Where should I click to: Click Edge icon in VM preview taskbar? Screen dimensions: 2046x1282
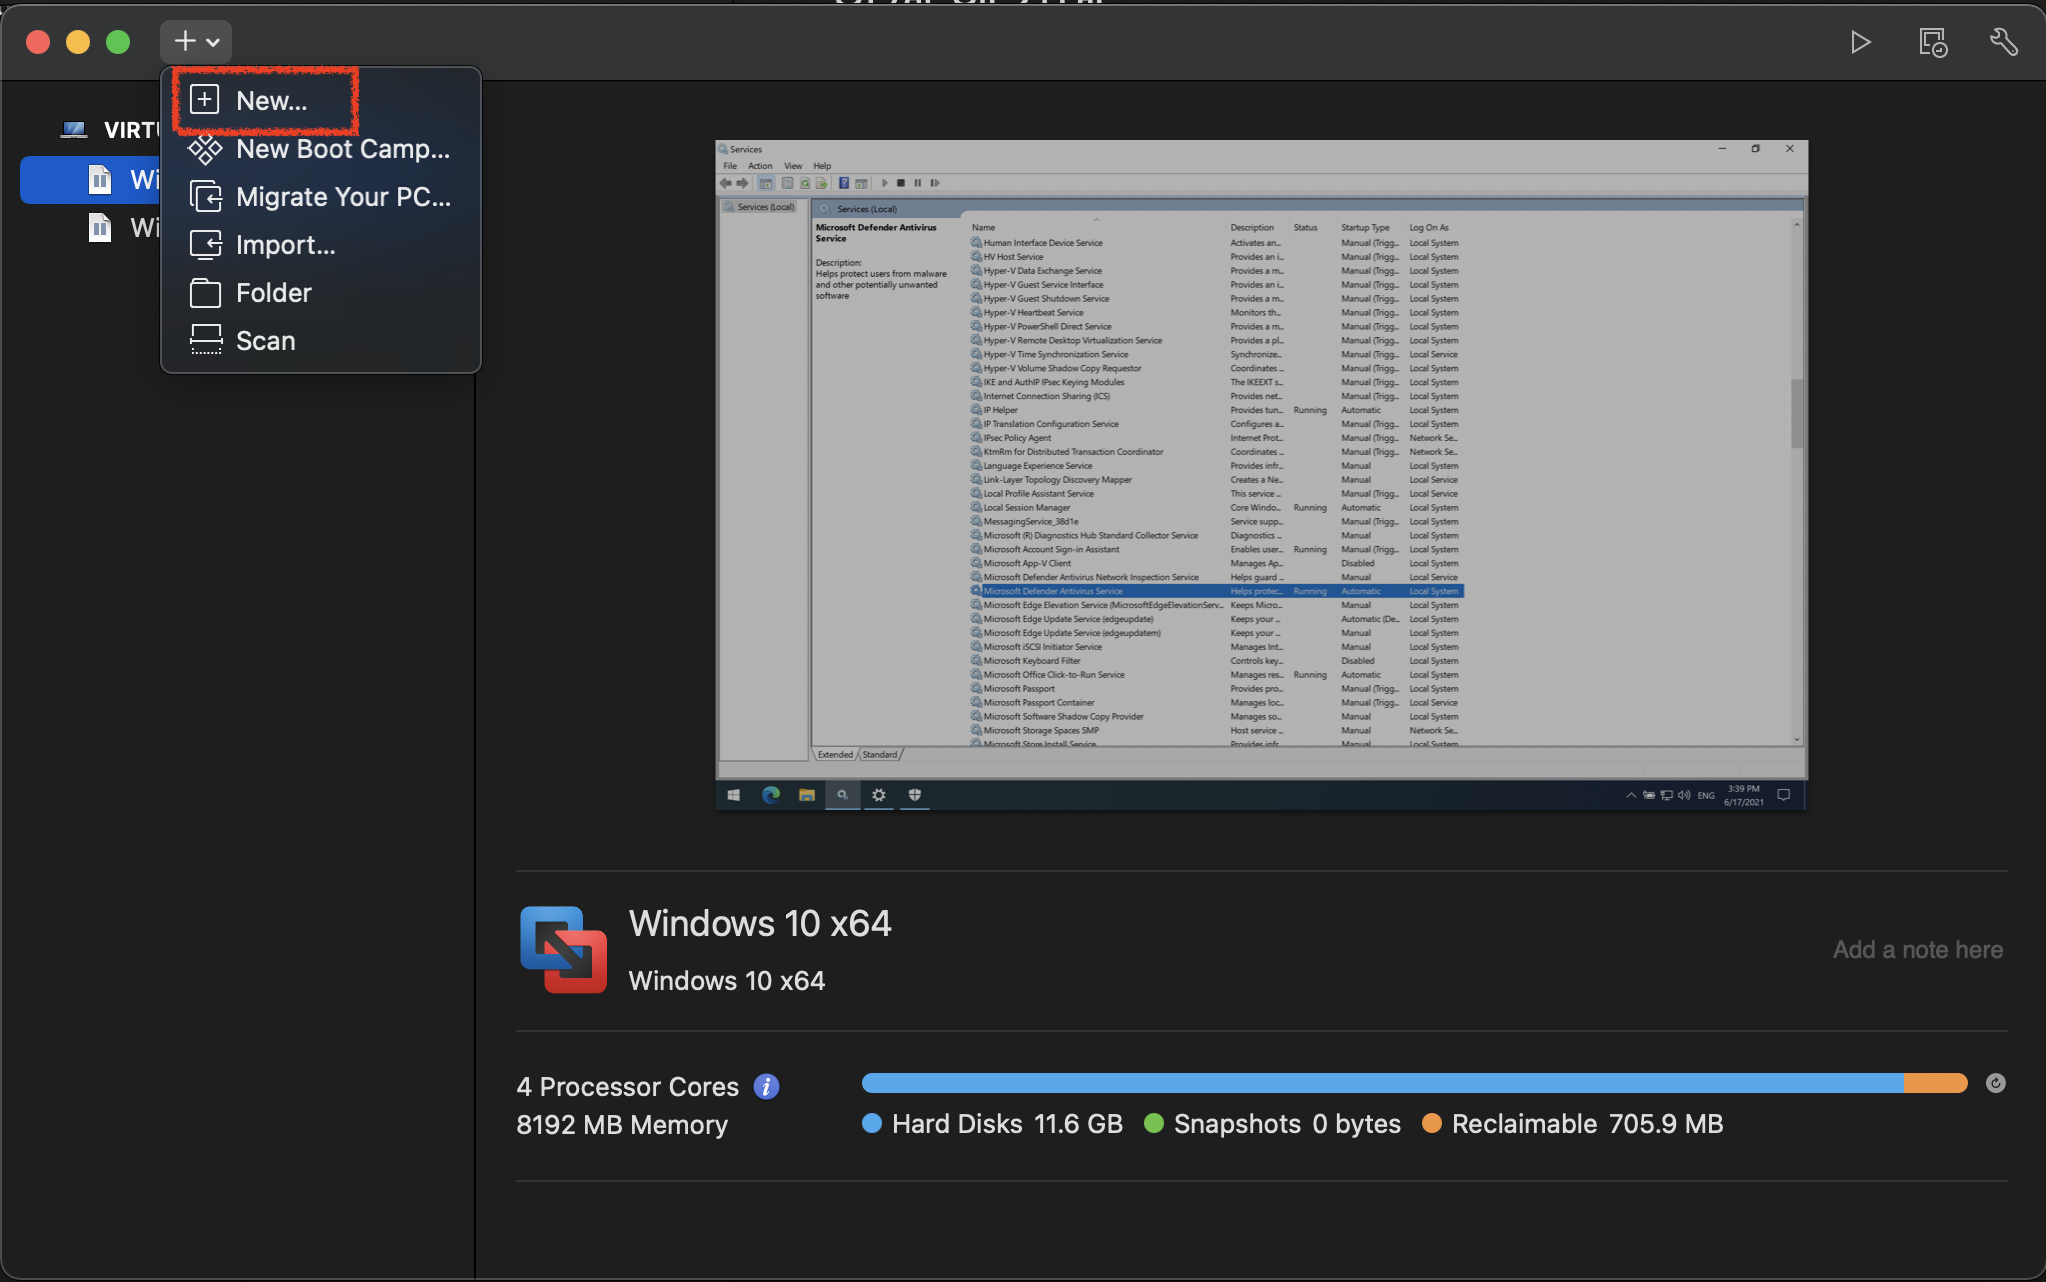click(770, 795)
